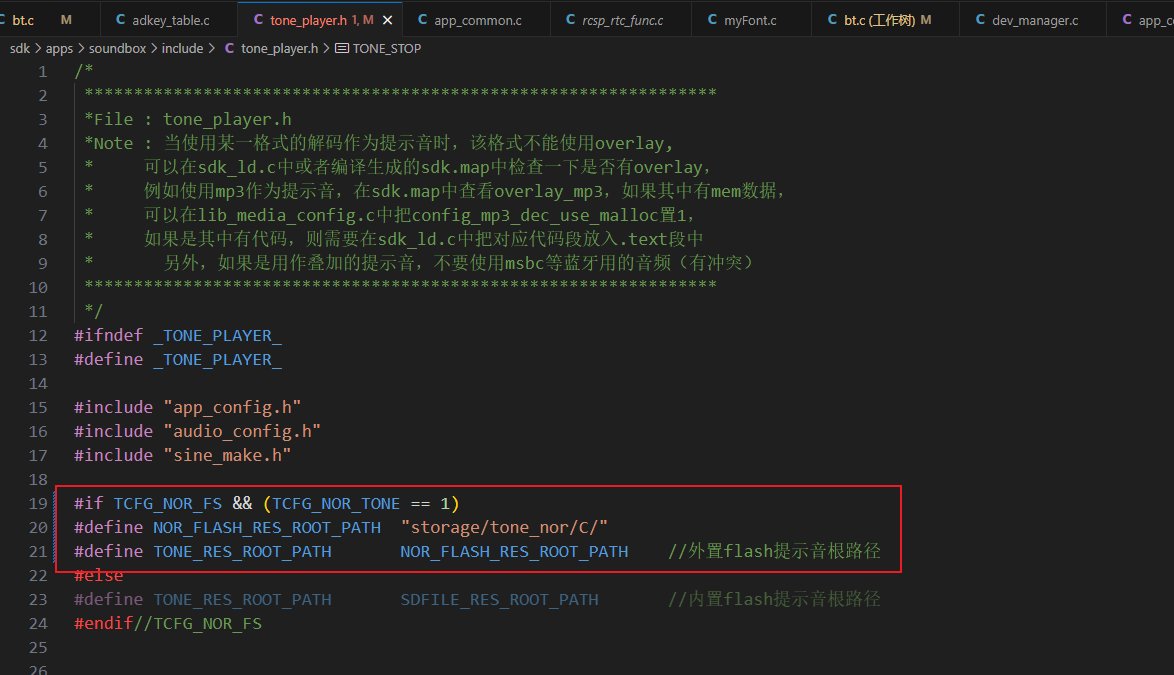
Task: Open the include breadcrumb dropdown
Action: (182, 49)
